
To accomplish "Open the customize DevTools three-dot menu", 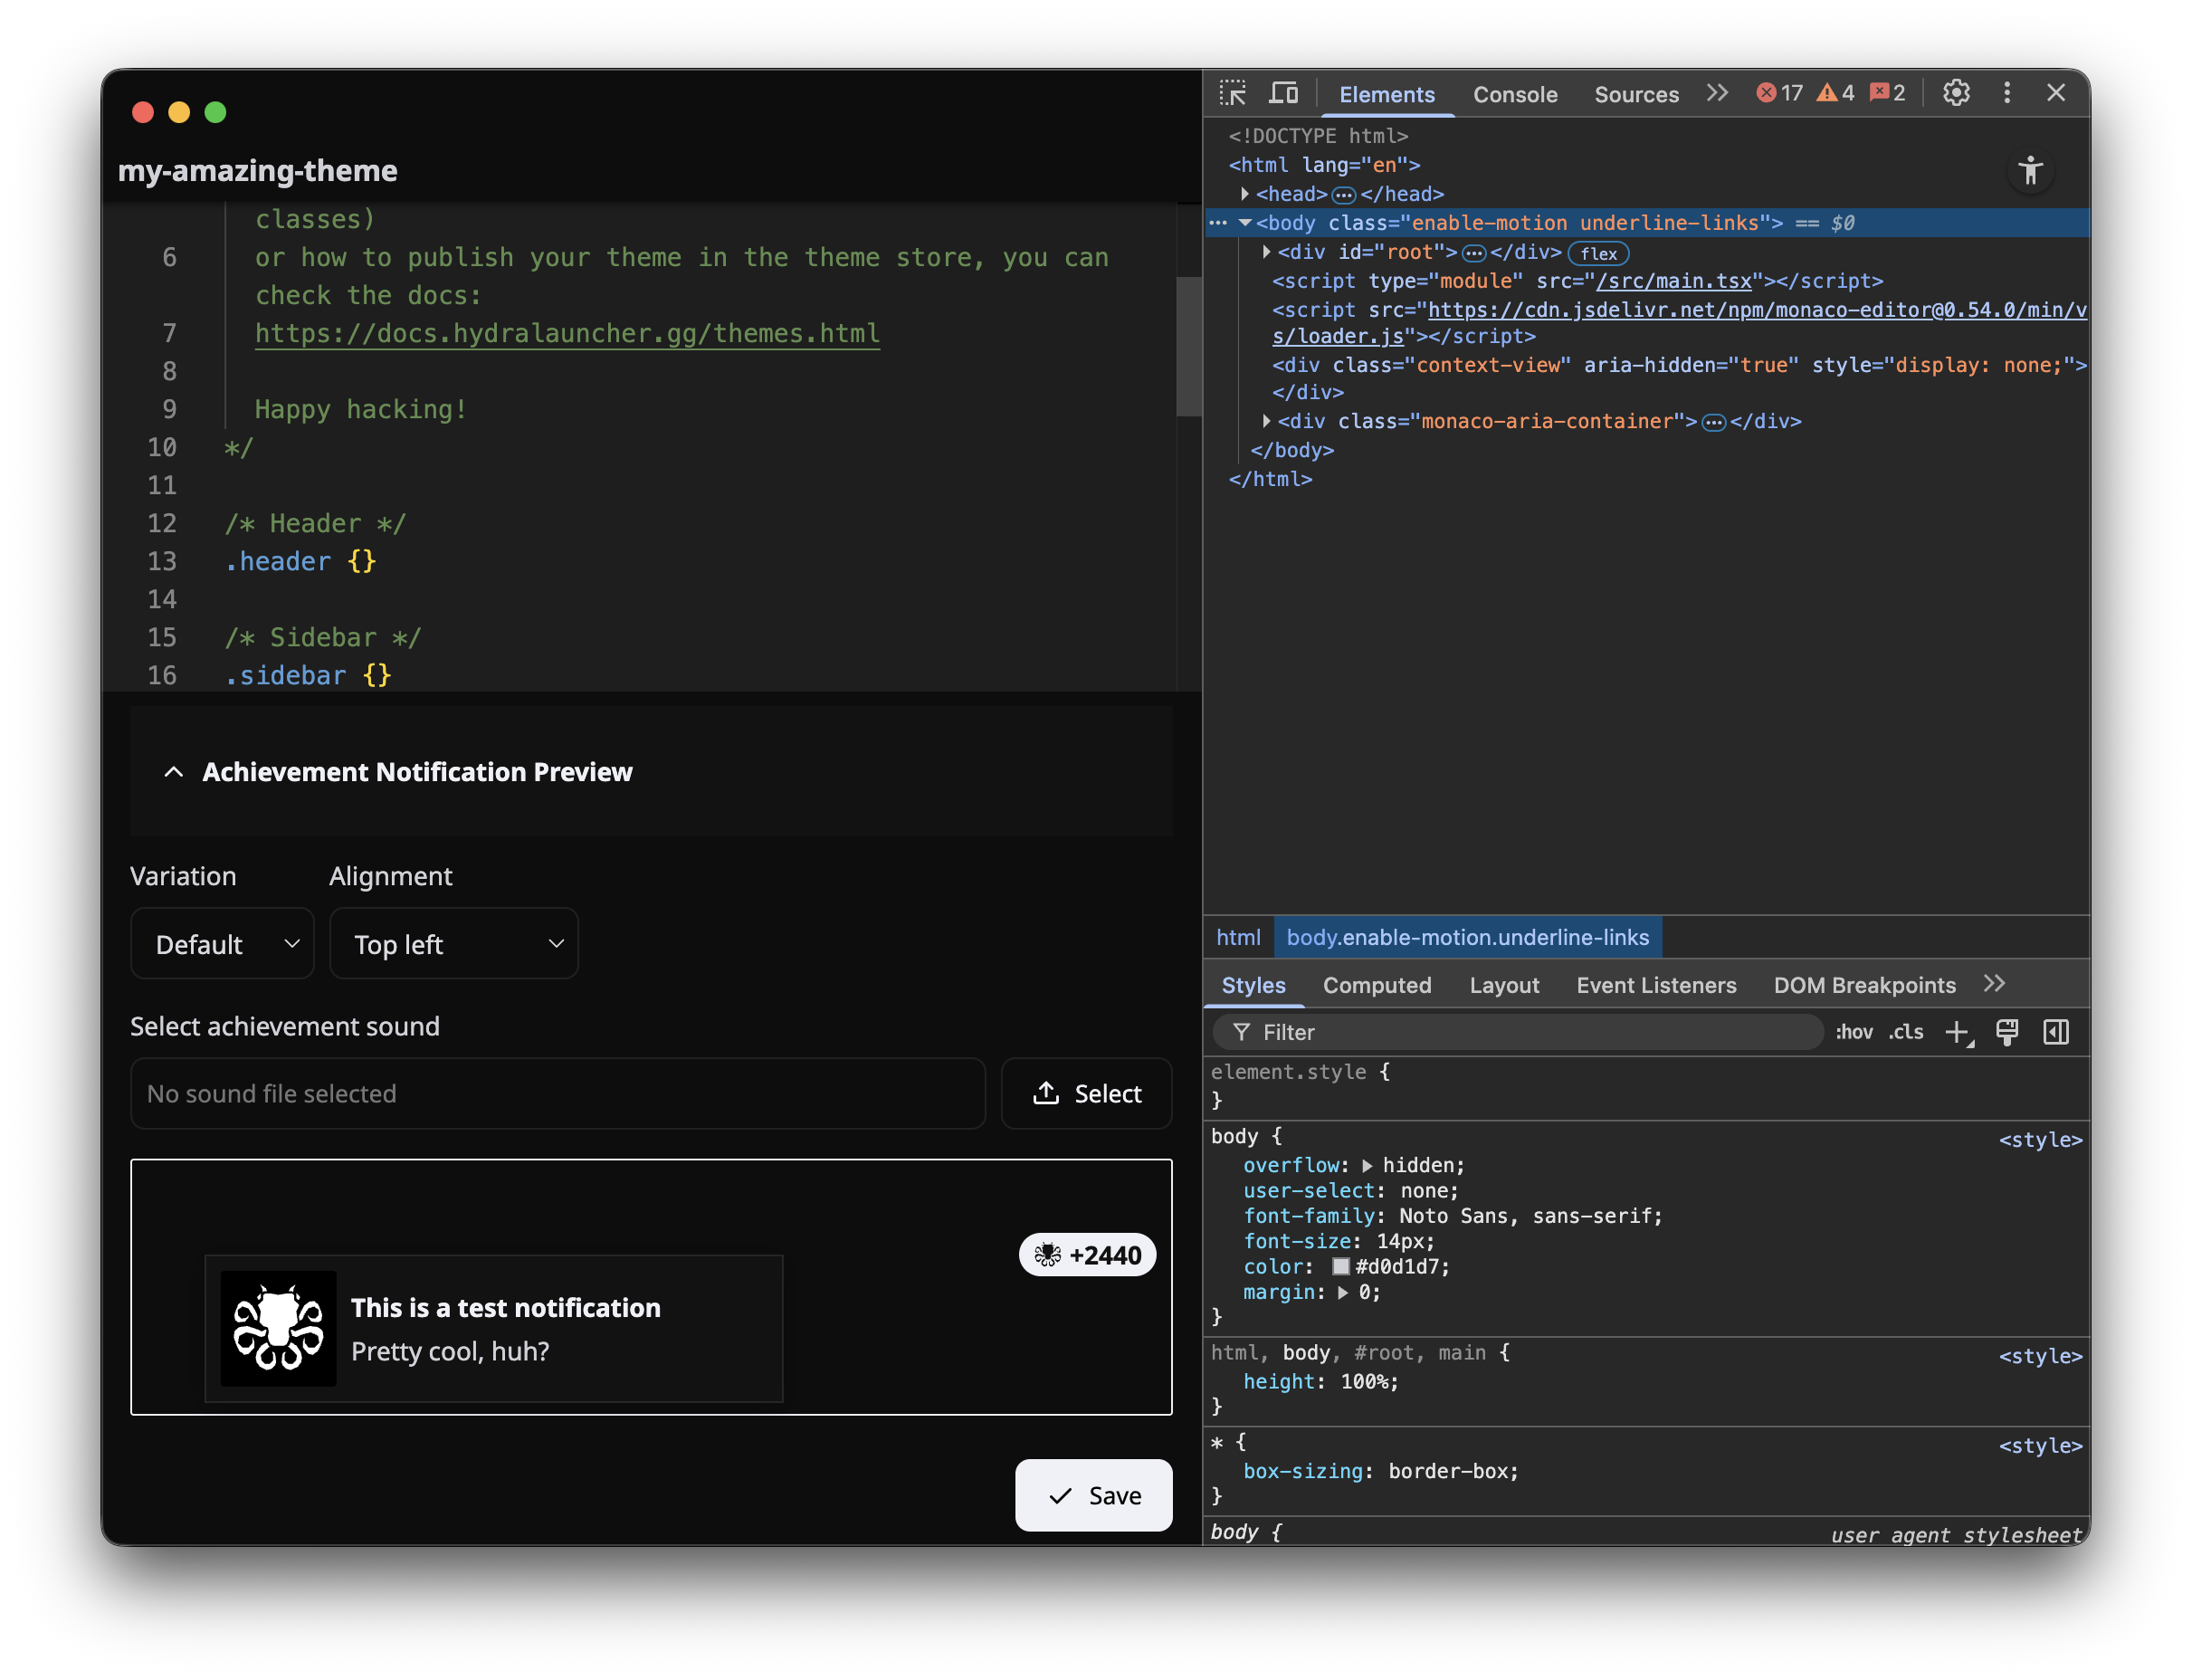I will coord(2007,92).
